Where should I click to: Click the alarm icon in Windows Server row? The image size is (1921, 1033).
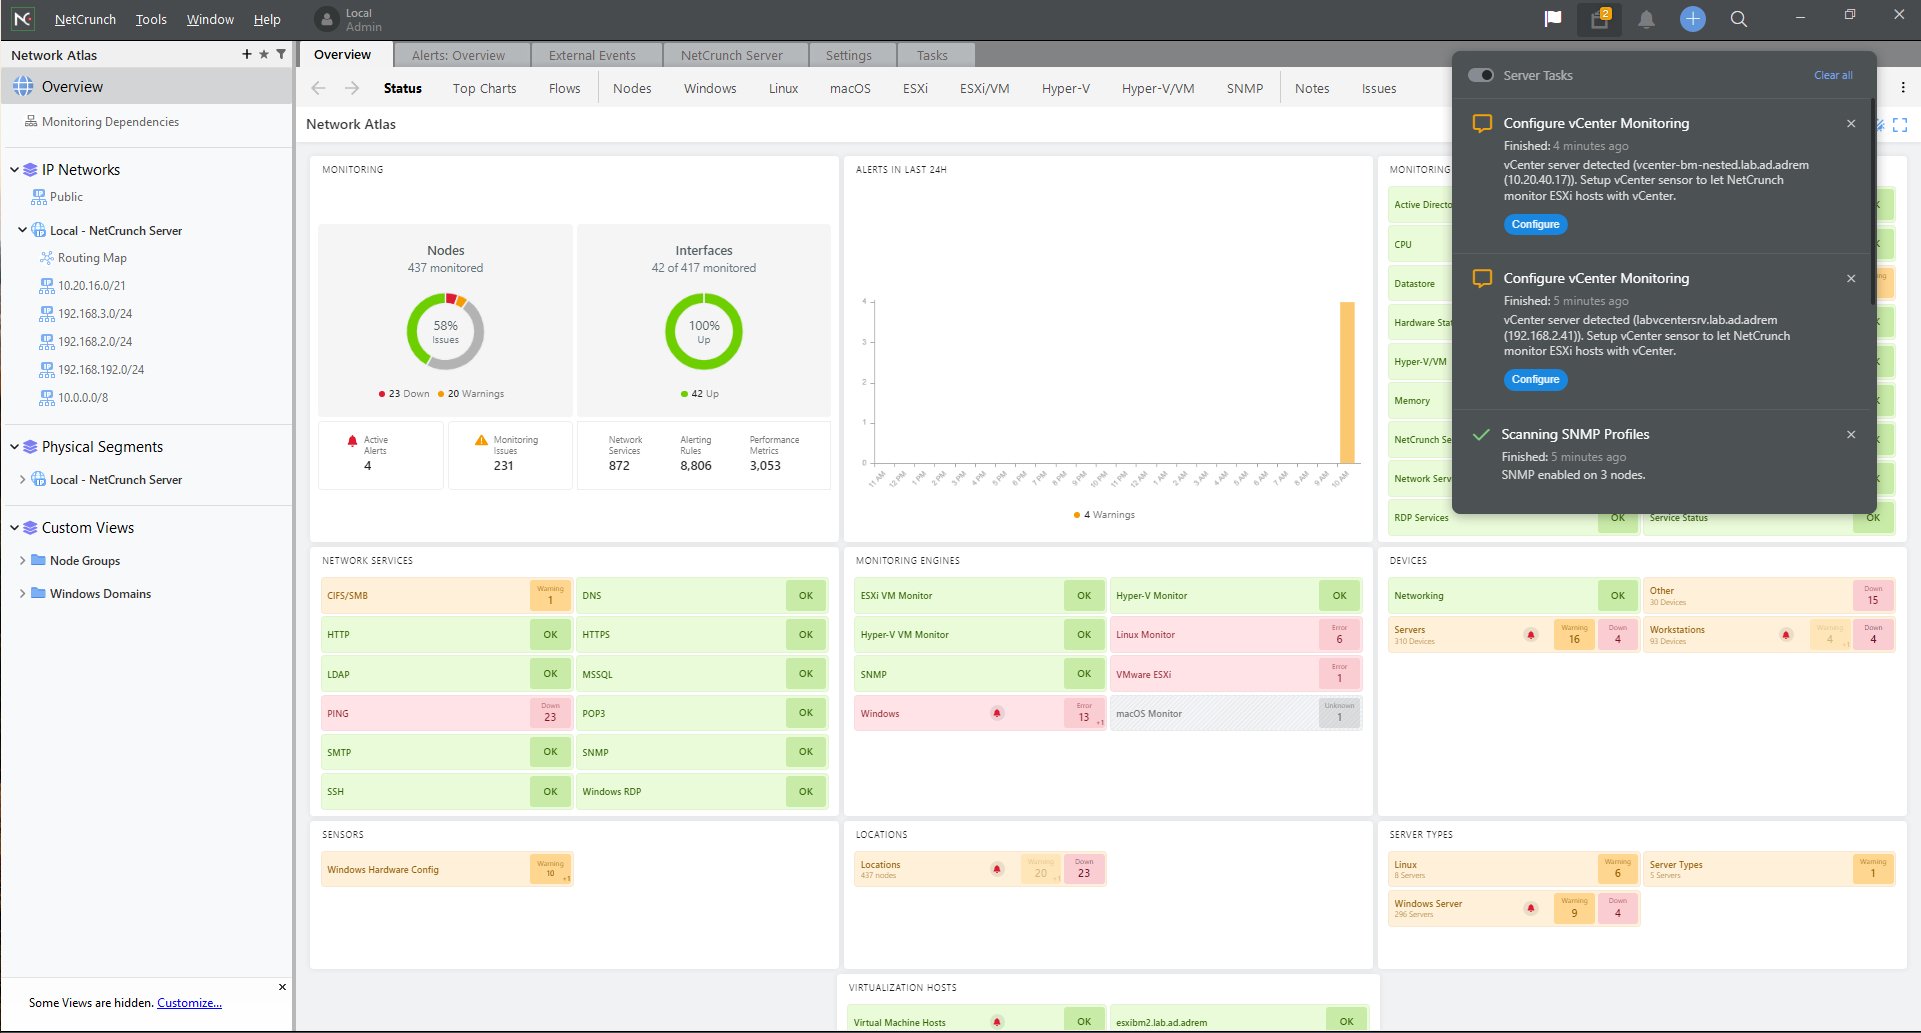1530,908
